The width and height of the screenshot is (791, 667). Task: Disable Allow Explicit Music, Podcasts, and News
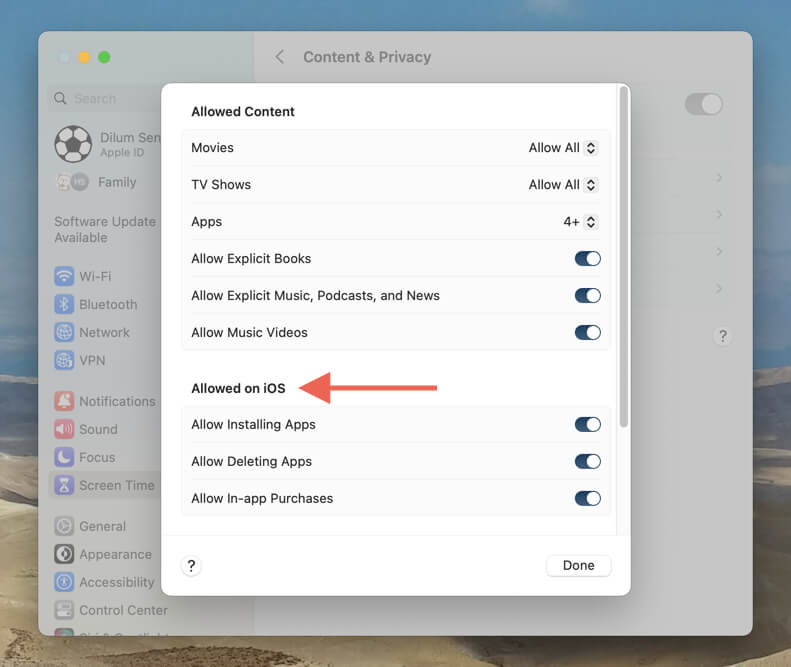pos(587,296)
